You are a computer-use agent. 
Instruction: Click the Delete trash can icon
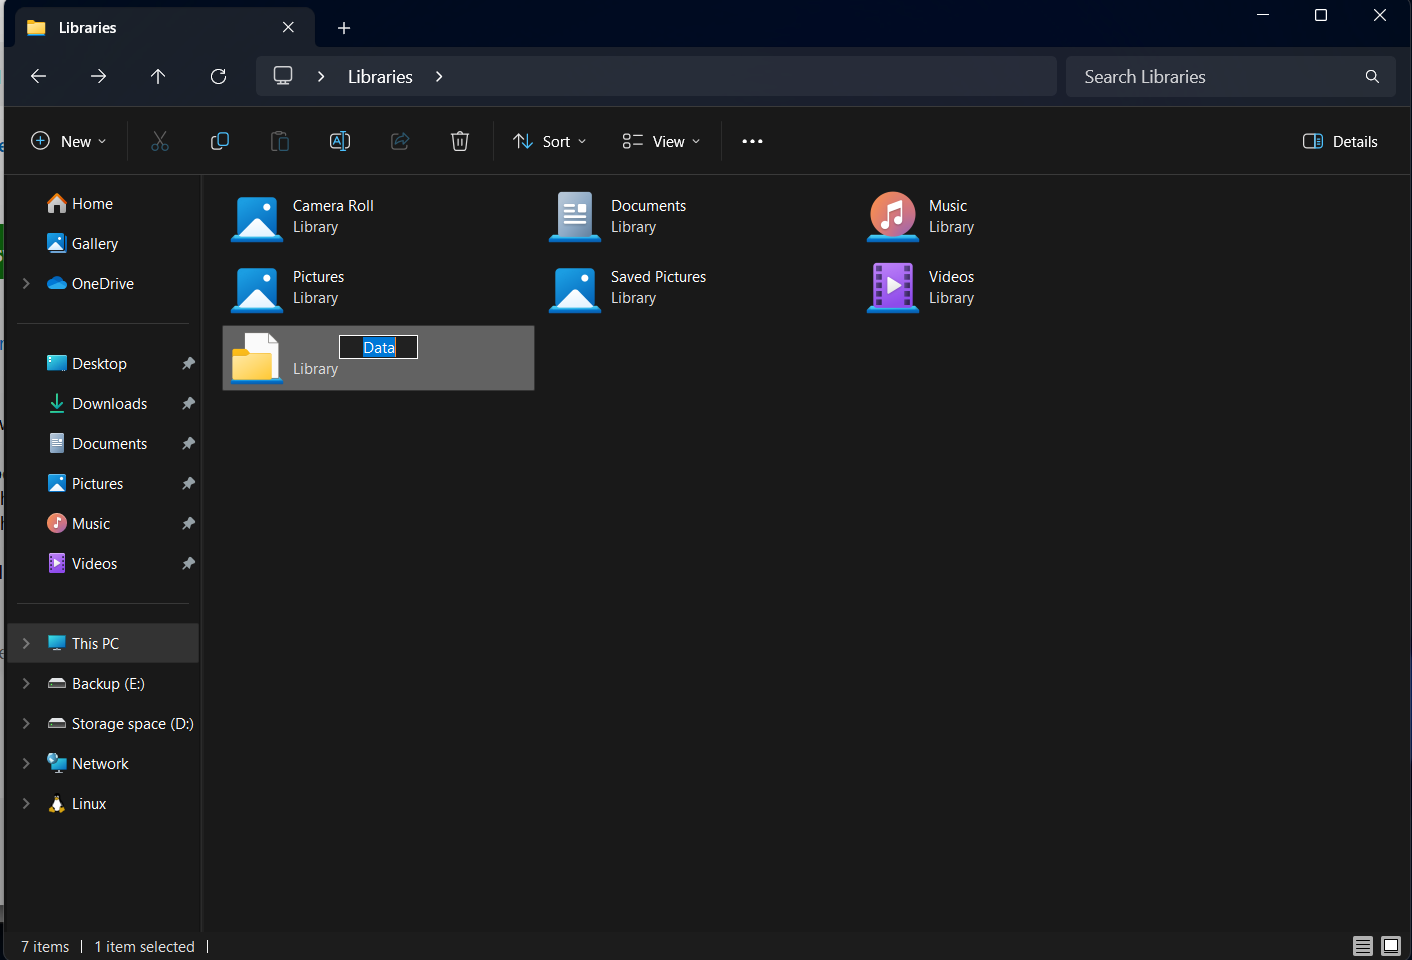(x=460, y=141)
